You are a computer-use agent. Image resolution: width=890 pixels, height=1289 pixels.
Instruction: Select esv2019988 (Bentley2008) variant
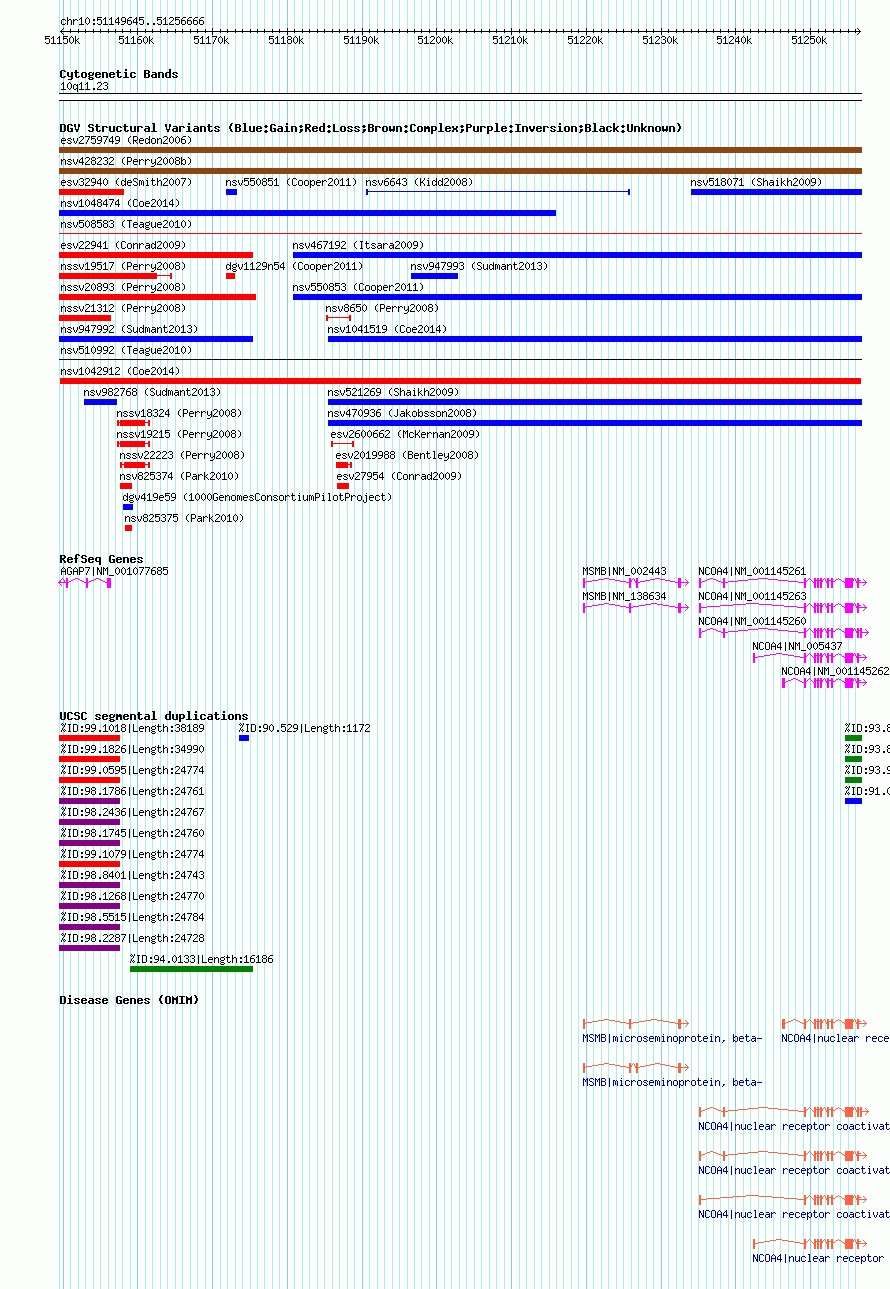343,464
